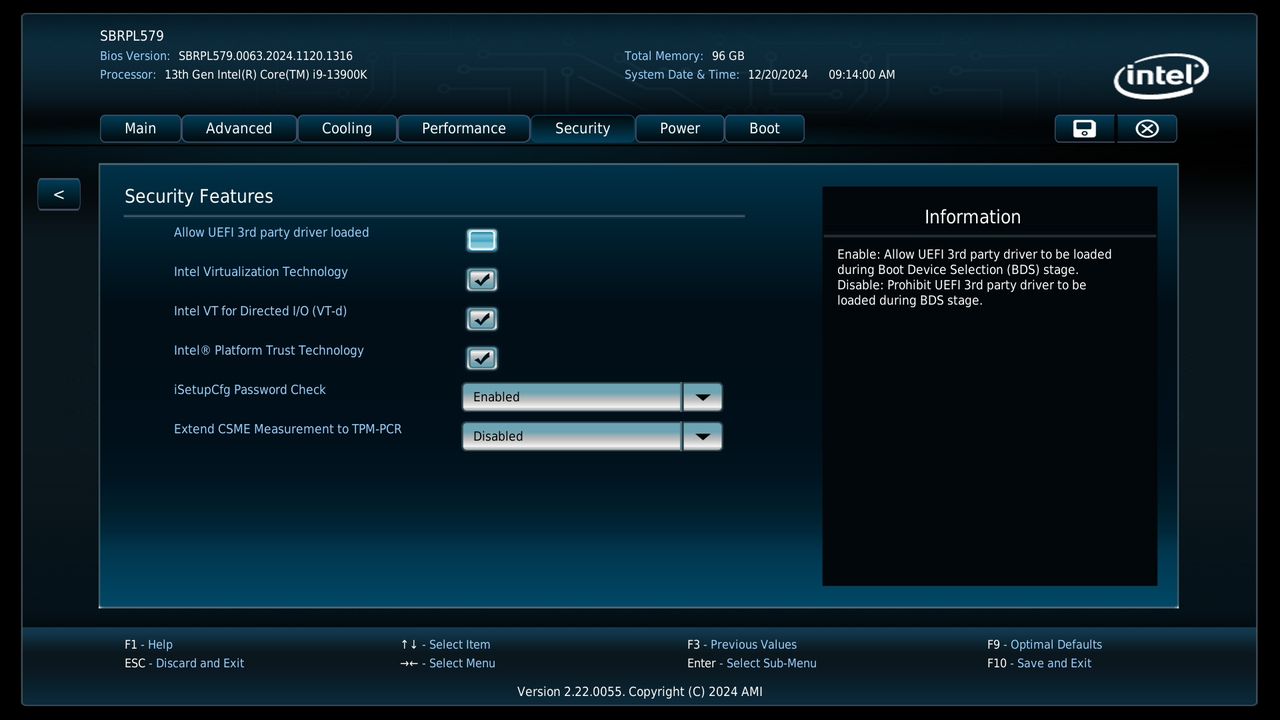The width and height of the screenshot is (1280, 720).
Task: Click the AMI version copyright line
Action: (x=640, y=692)
